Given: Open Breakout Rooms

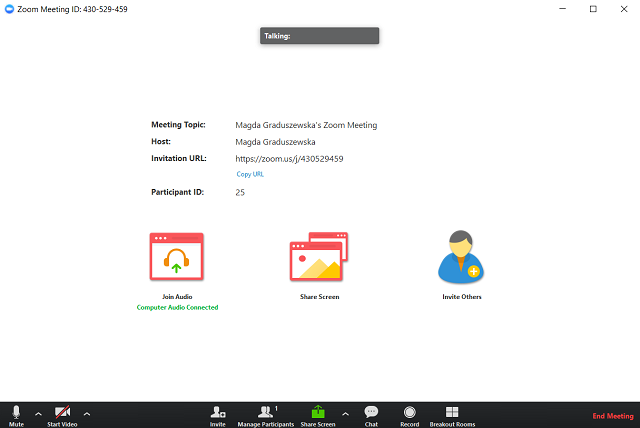Looking at the screenshot, I should pos(452,412).
